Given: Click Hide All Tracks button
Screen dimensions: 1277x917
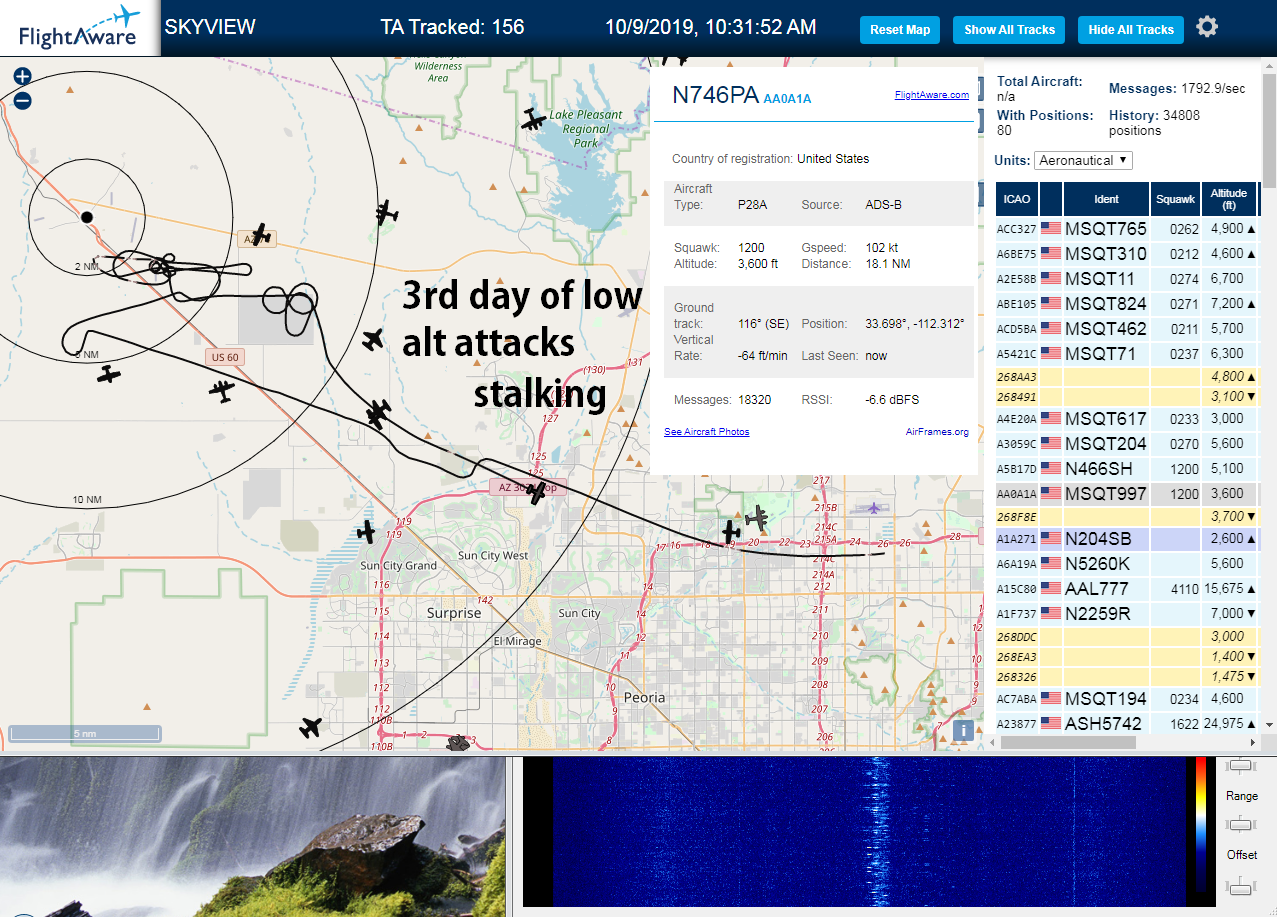Looking at the screenshot, I should [1131, 30].
